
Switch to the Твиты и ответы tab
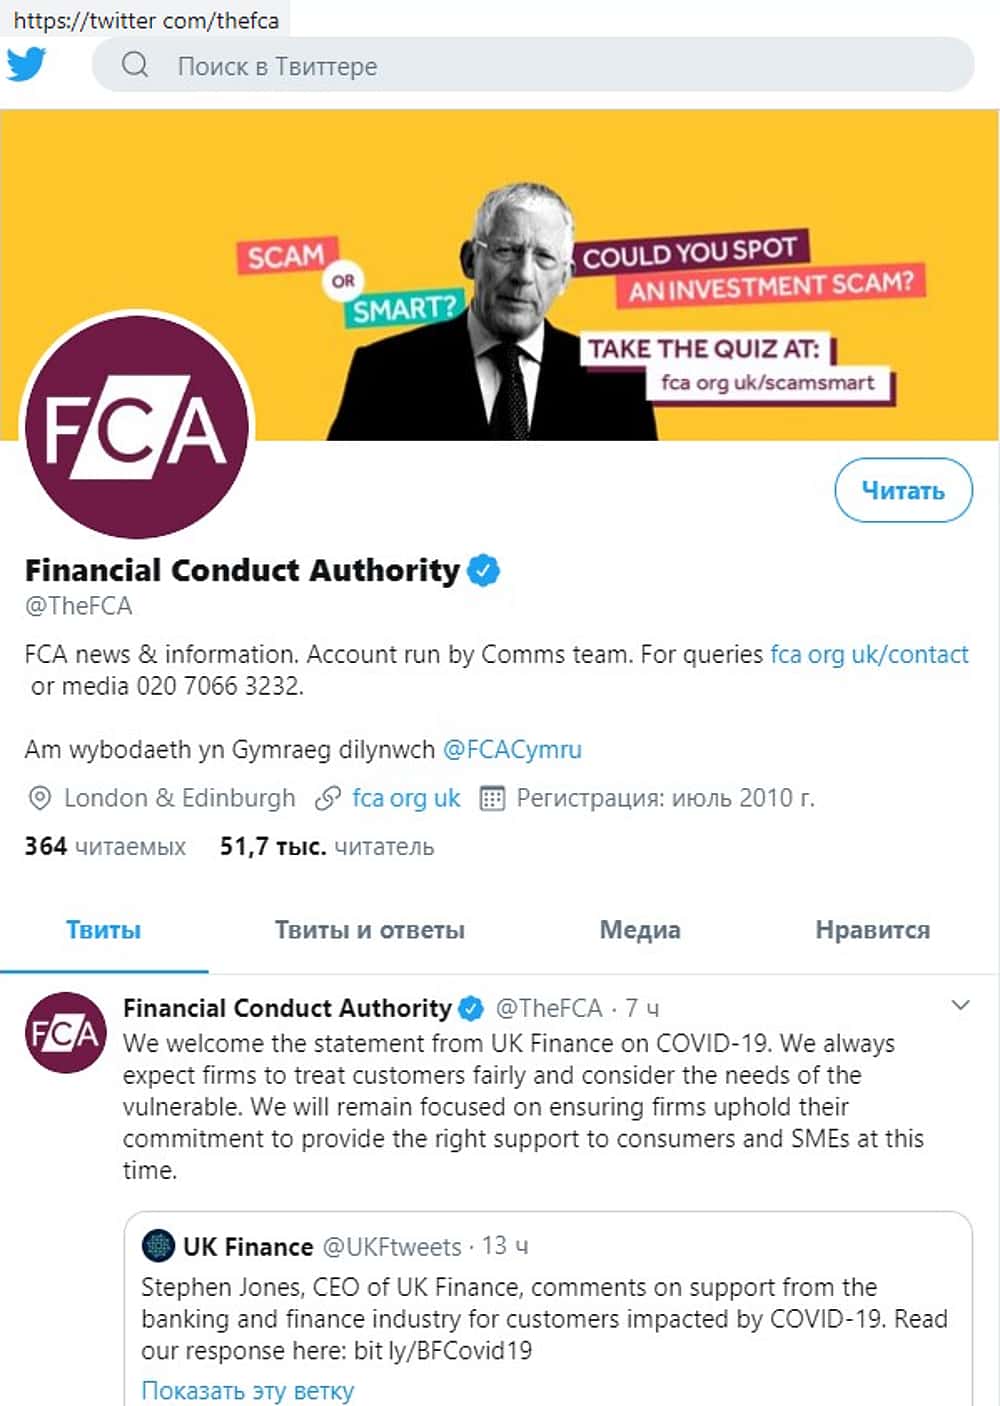click(x=369, y=930)
